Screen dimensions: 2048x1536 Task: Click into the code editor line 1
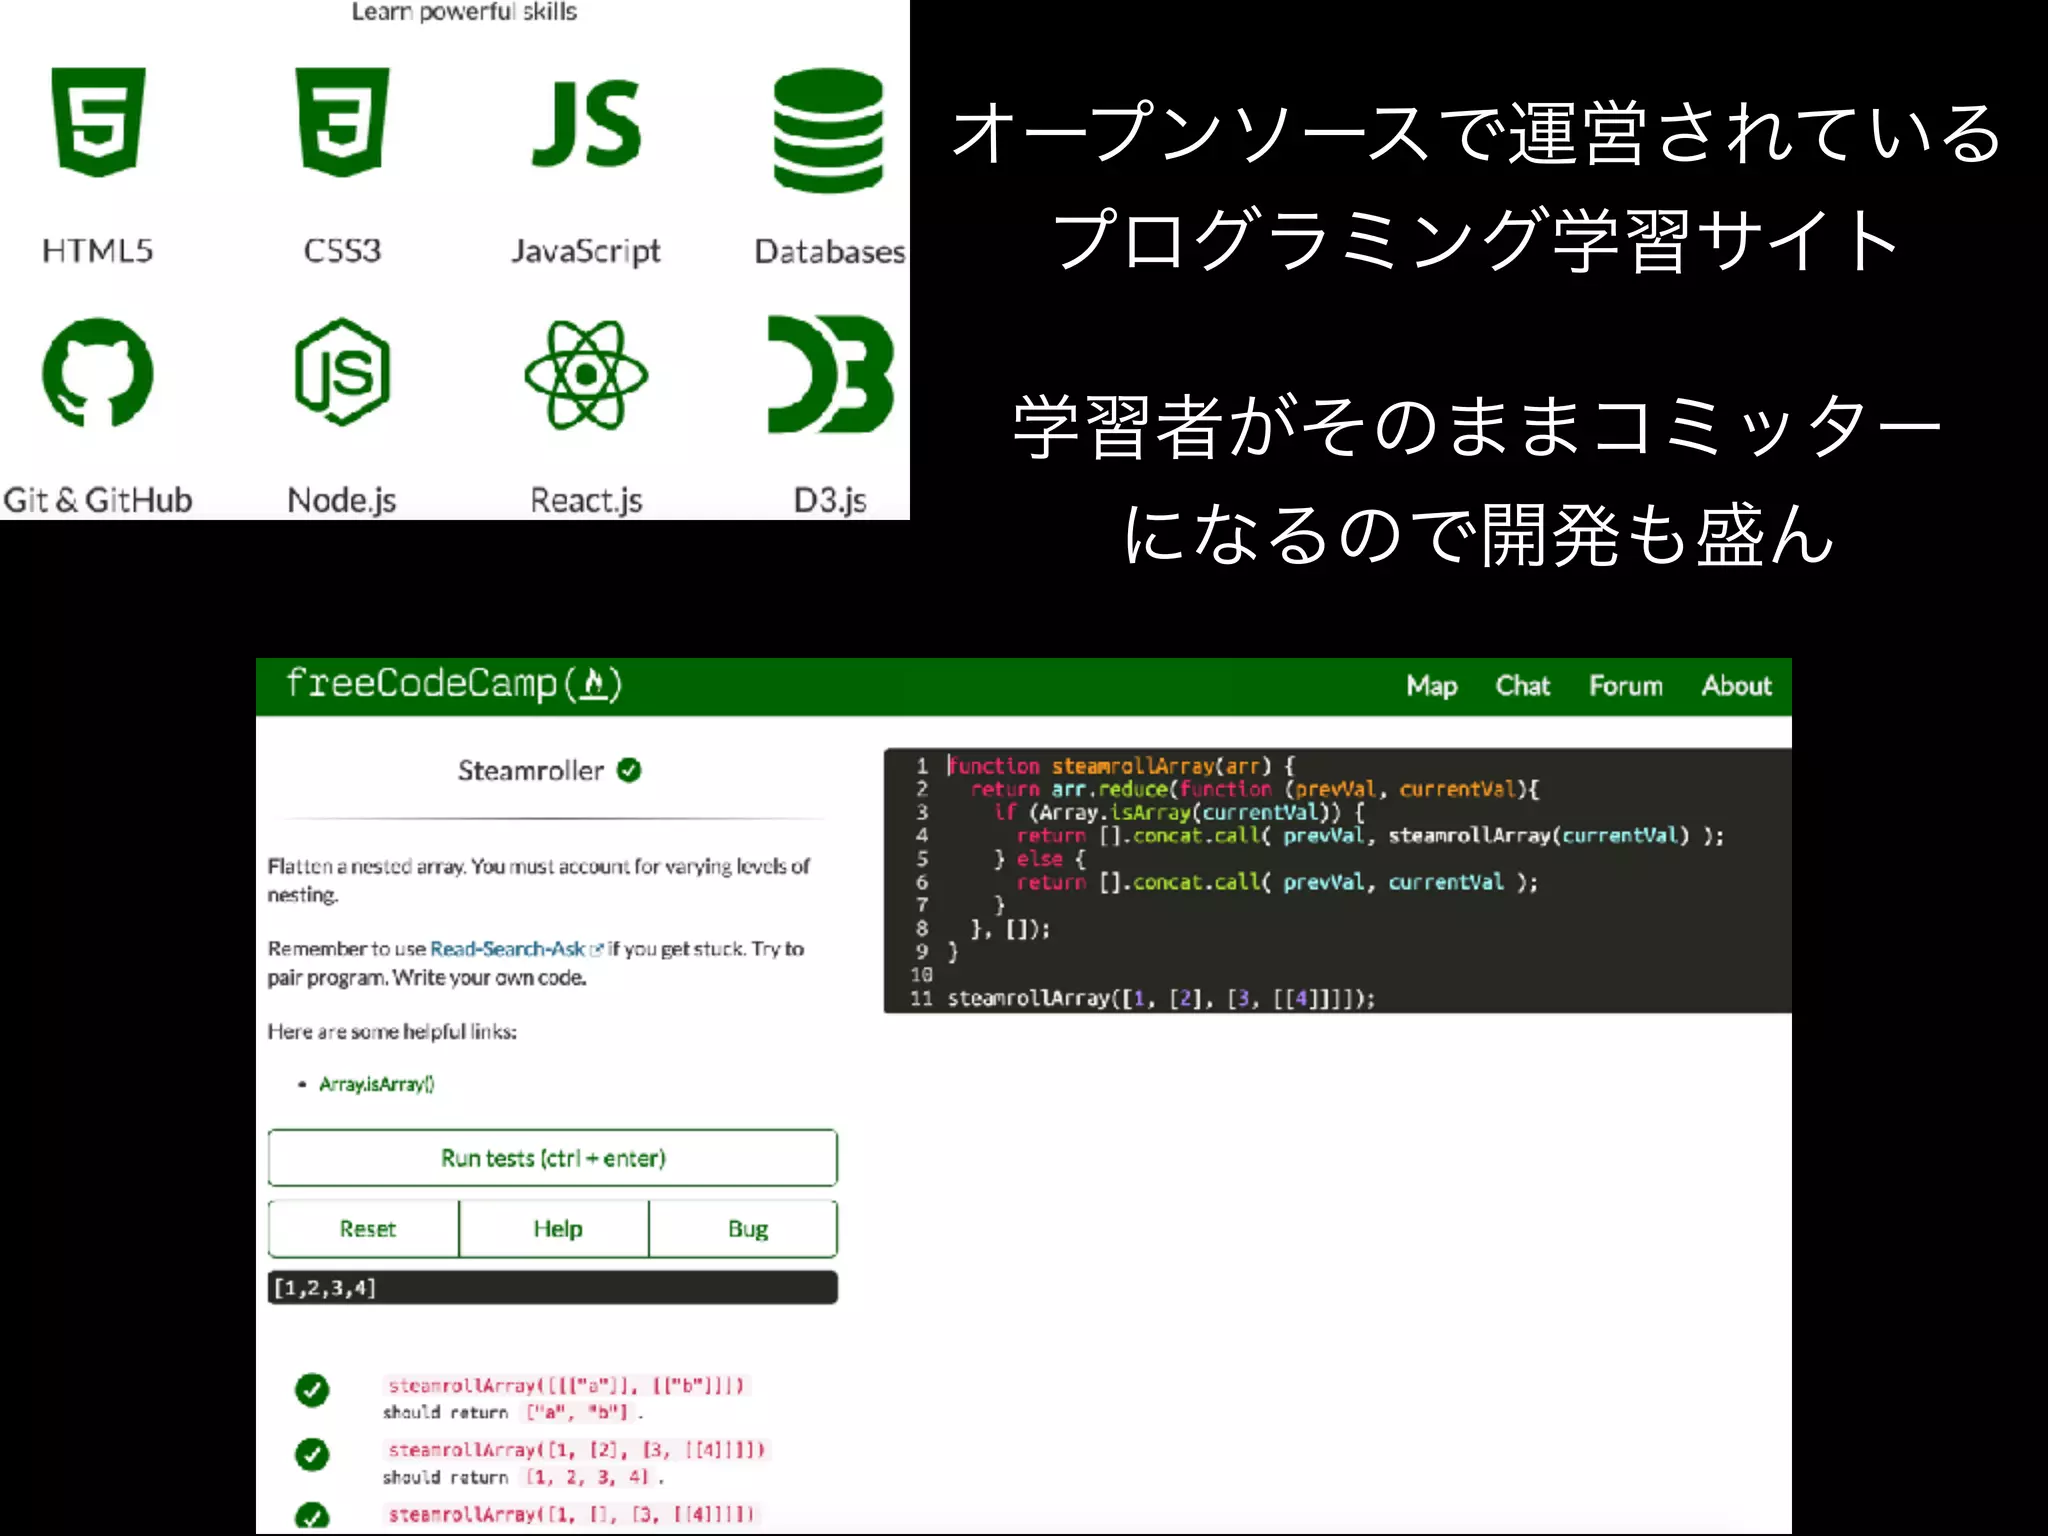1120,766
